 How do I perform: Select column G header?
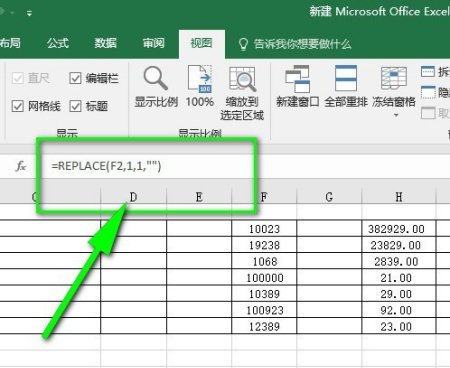329,197
